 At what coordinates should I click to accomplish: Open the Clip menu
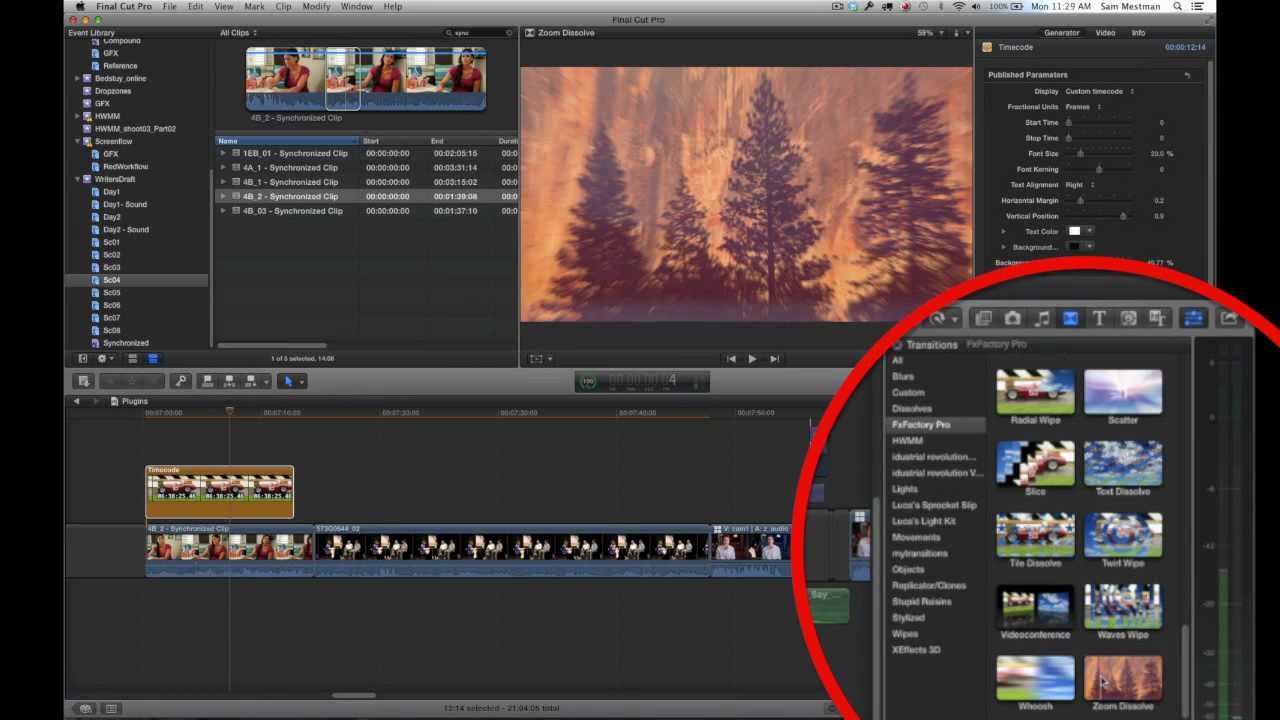pyautogui.click(x=283, y=6)
